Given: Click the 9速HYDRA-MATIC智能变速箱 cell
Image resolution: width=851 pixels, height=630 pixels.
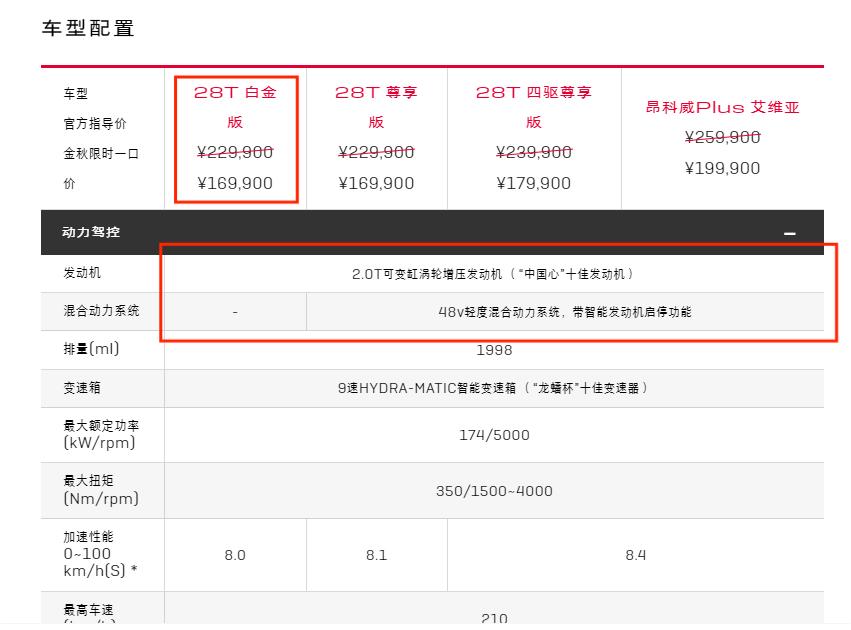Looking at the screenshot, I should coord(494,388).
